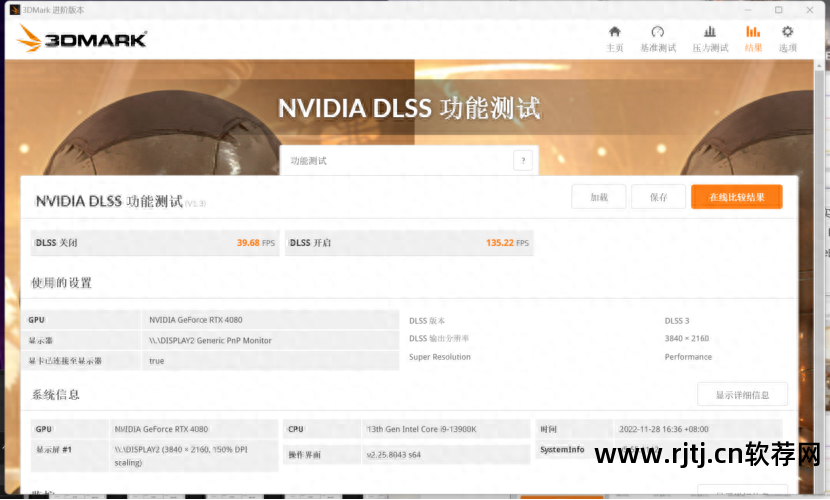The height and width of the screenshot is (500, 830).
Task: Click the 使用的设置 section heading
Action: 61,283
